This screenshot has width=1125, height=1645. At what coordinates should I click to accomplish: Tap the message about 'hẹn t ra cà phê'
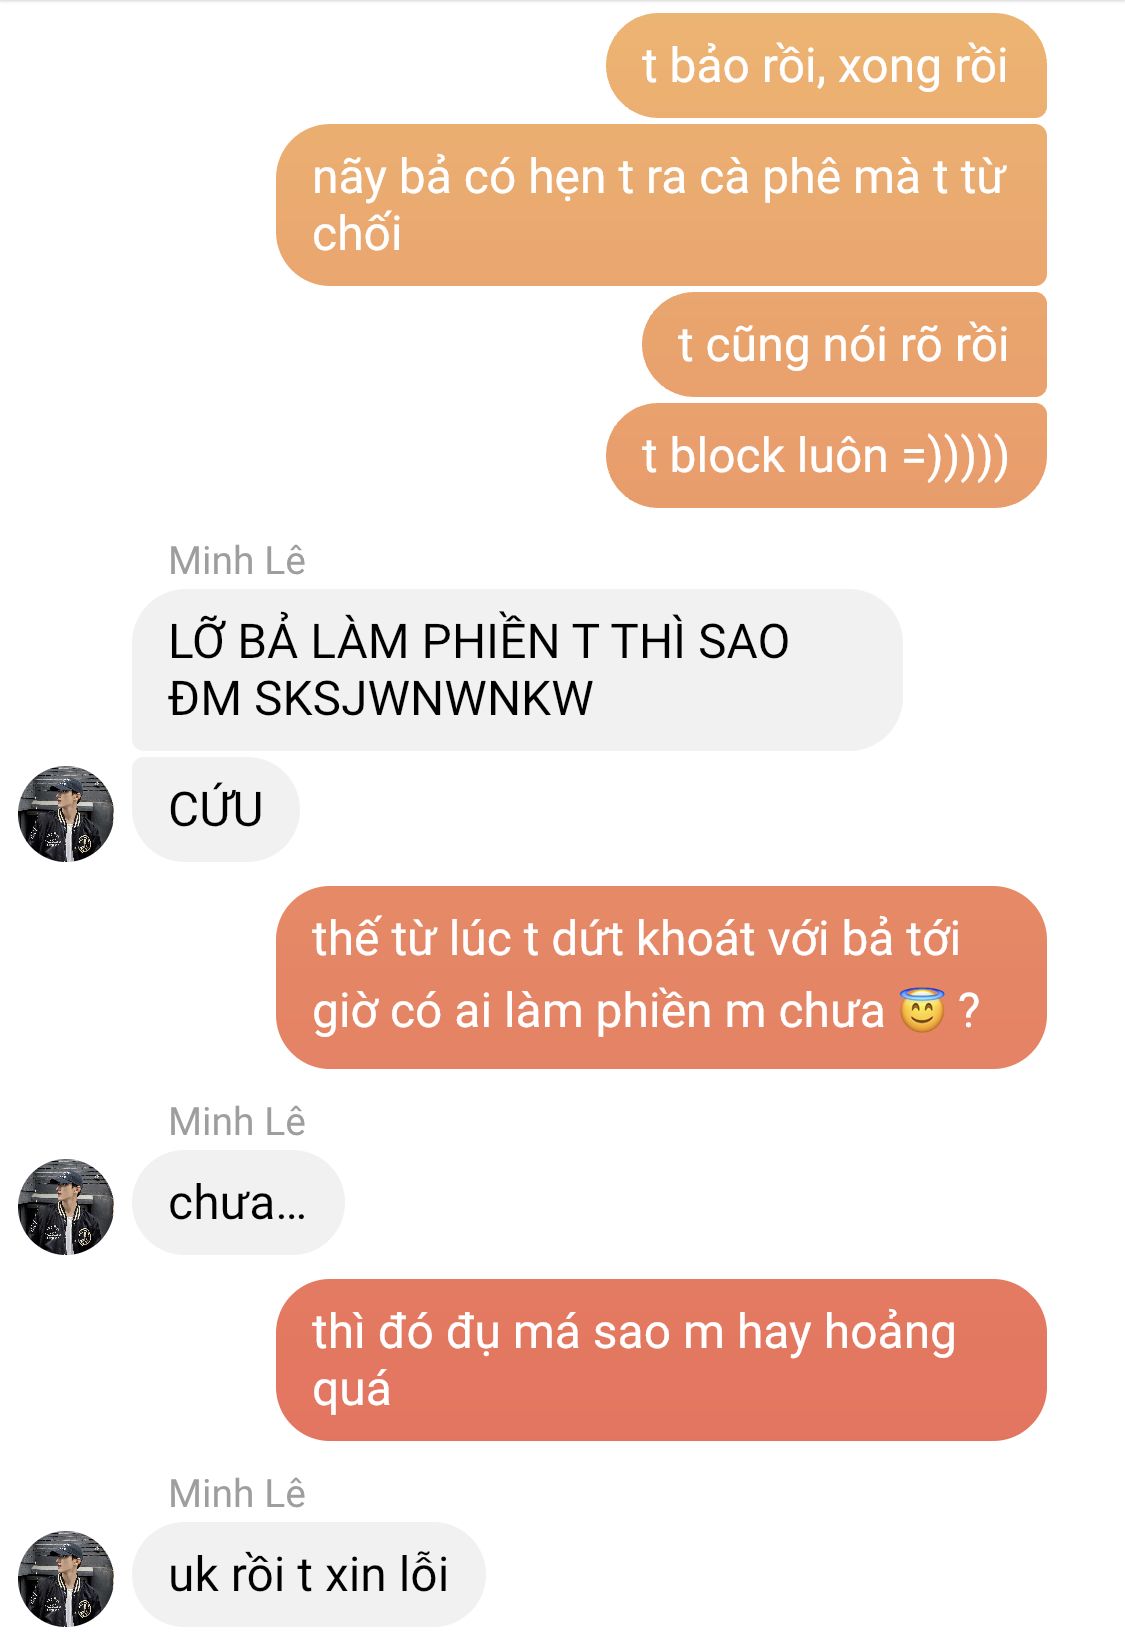point(661,205)
